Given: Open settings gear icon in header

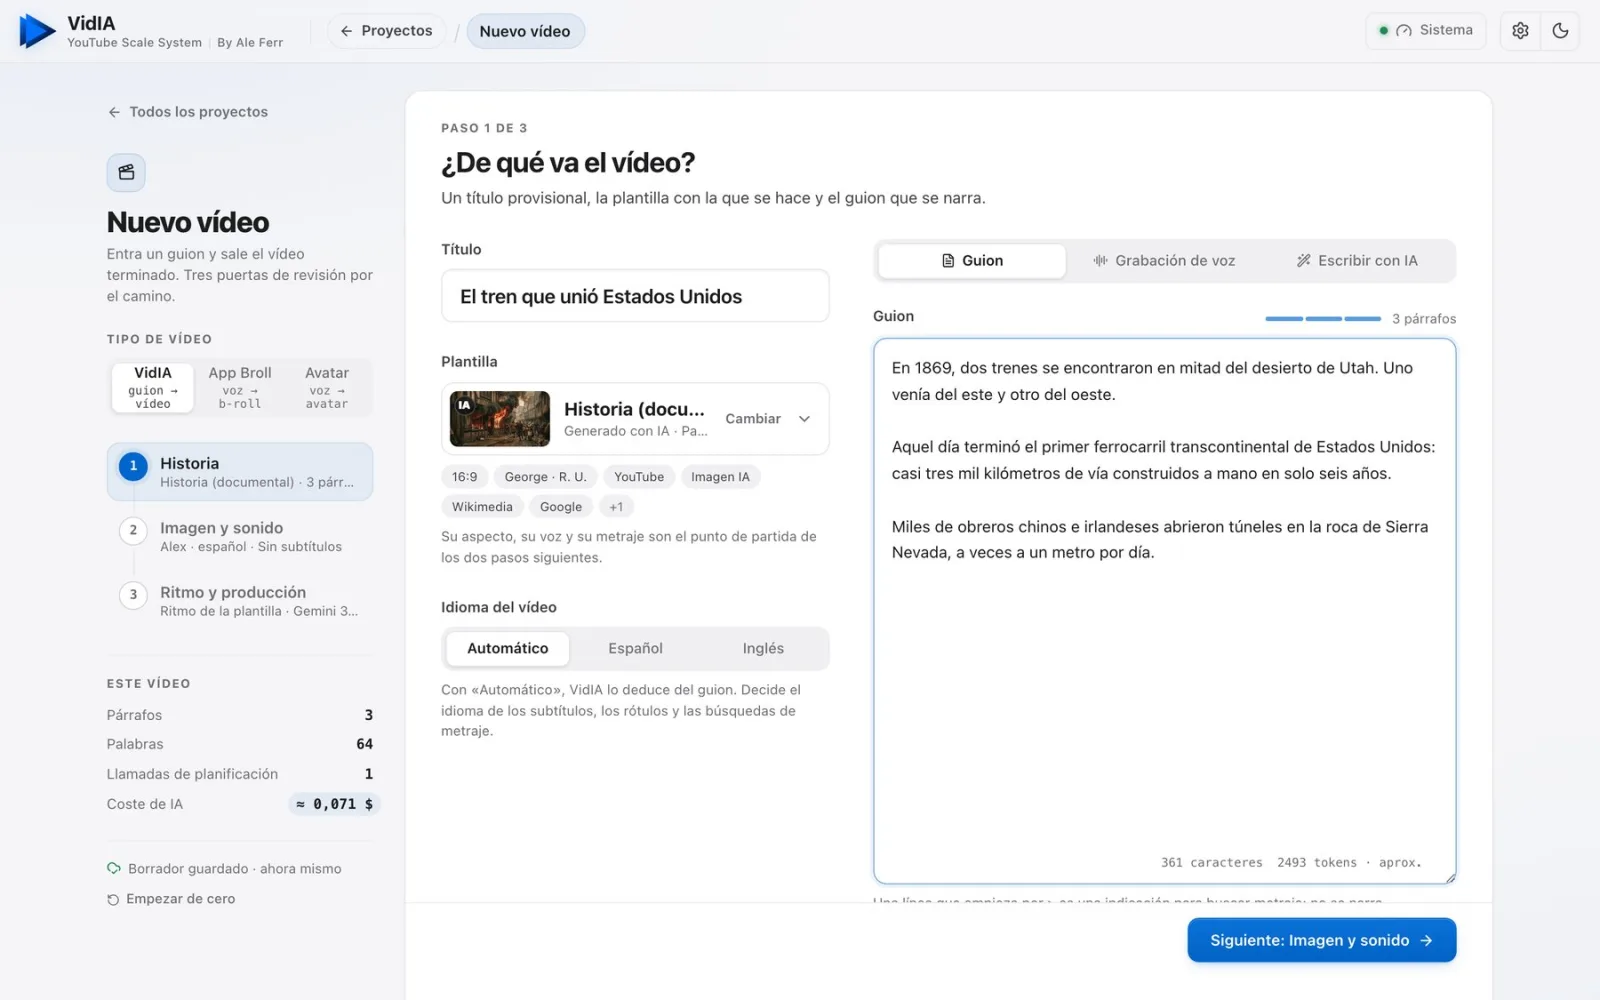Looking at the screenshot, I should pos(1520,31).
